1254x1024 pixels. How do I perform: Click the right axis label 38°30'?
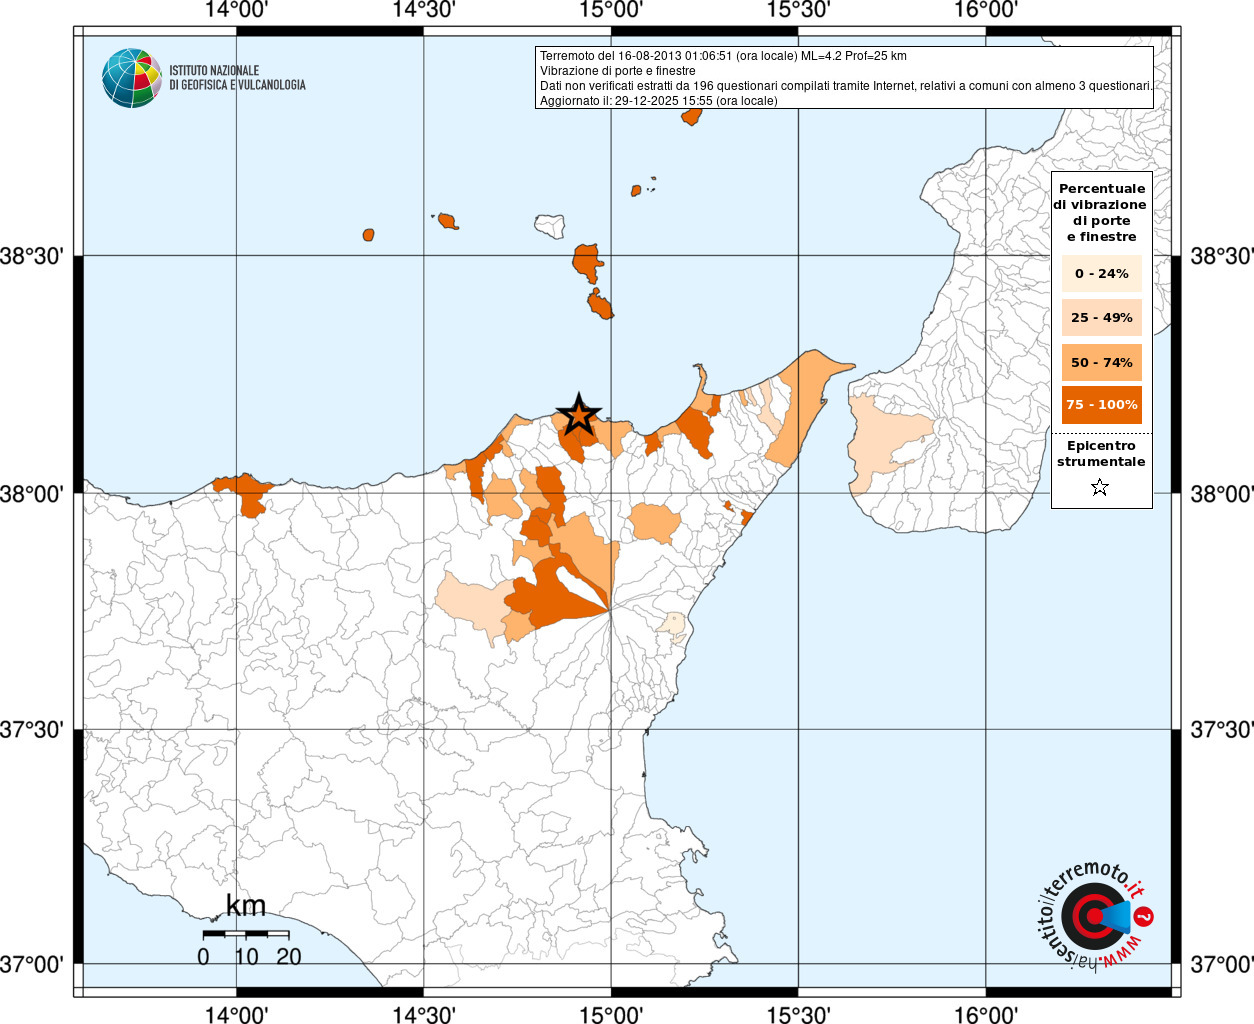tap(1221, 256)
